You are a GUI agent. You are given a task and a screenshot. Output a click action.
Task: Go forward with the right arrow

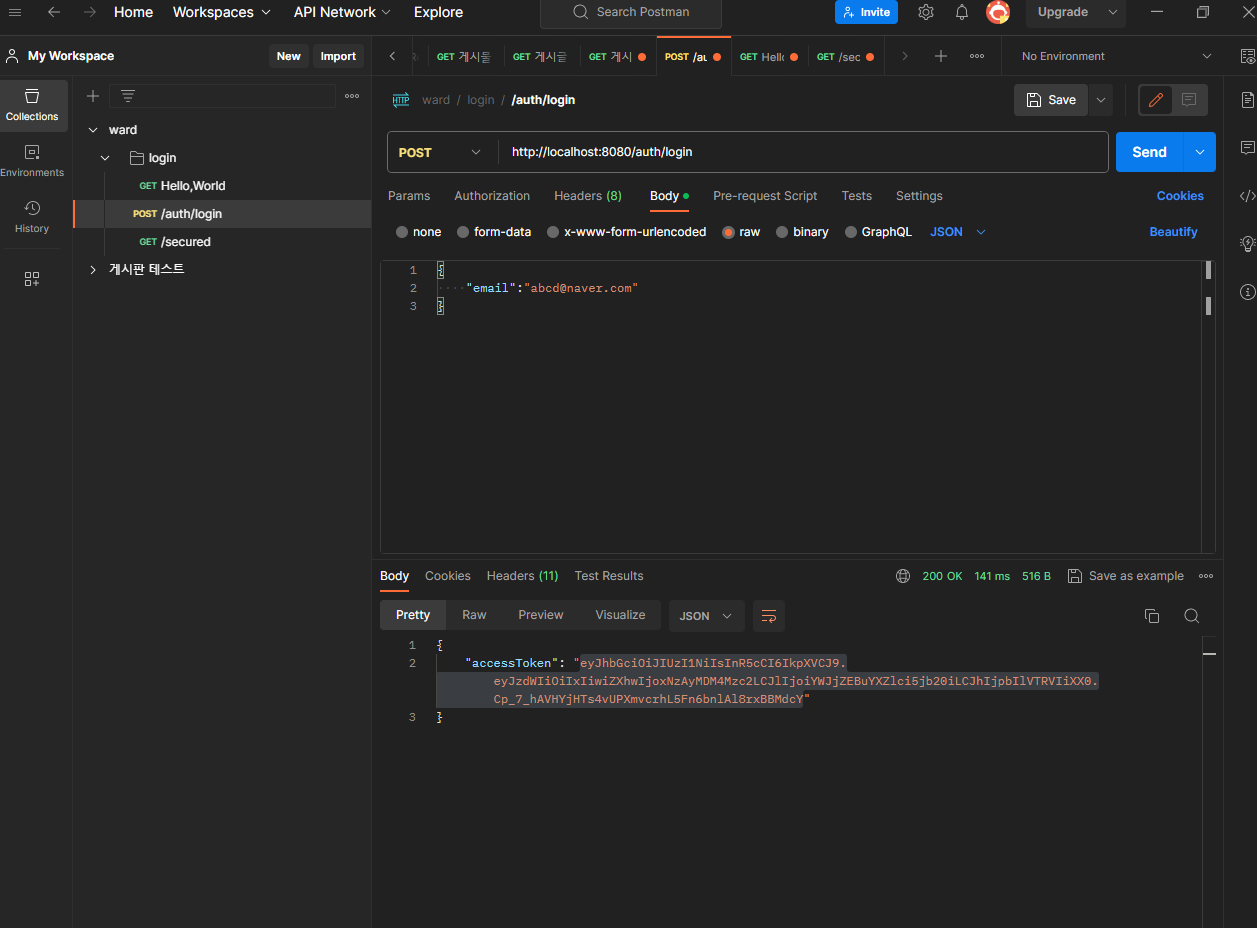pos(90,12)
